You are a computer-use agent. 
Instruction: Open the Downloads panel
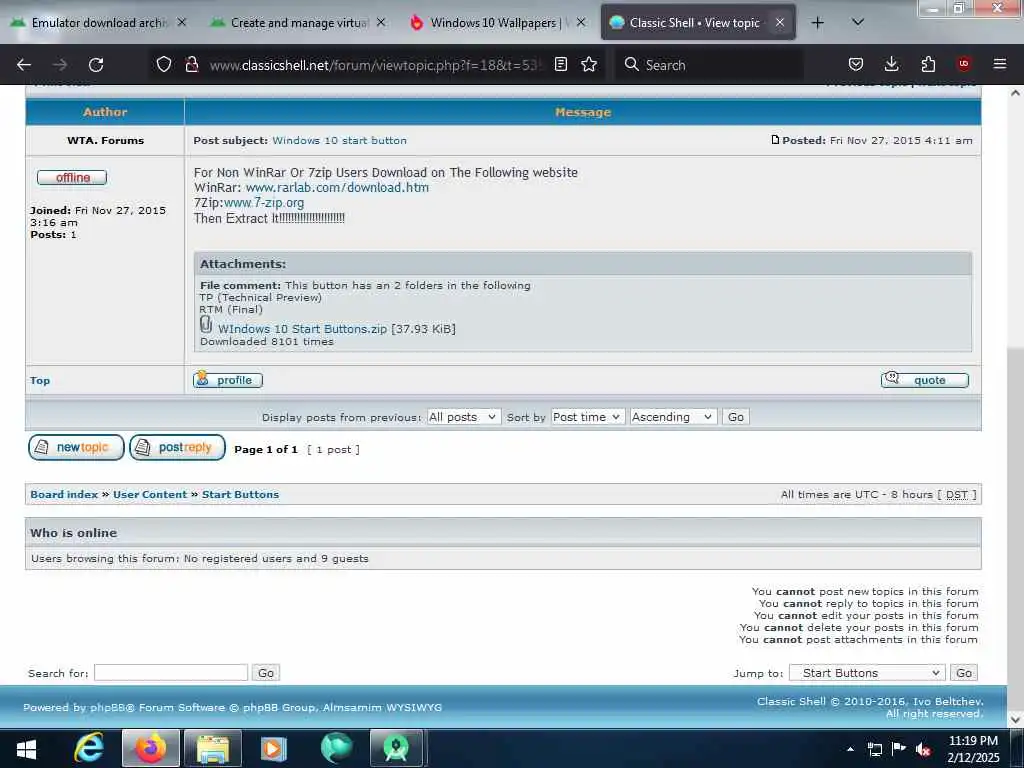point(891,64)
